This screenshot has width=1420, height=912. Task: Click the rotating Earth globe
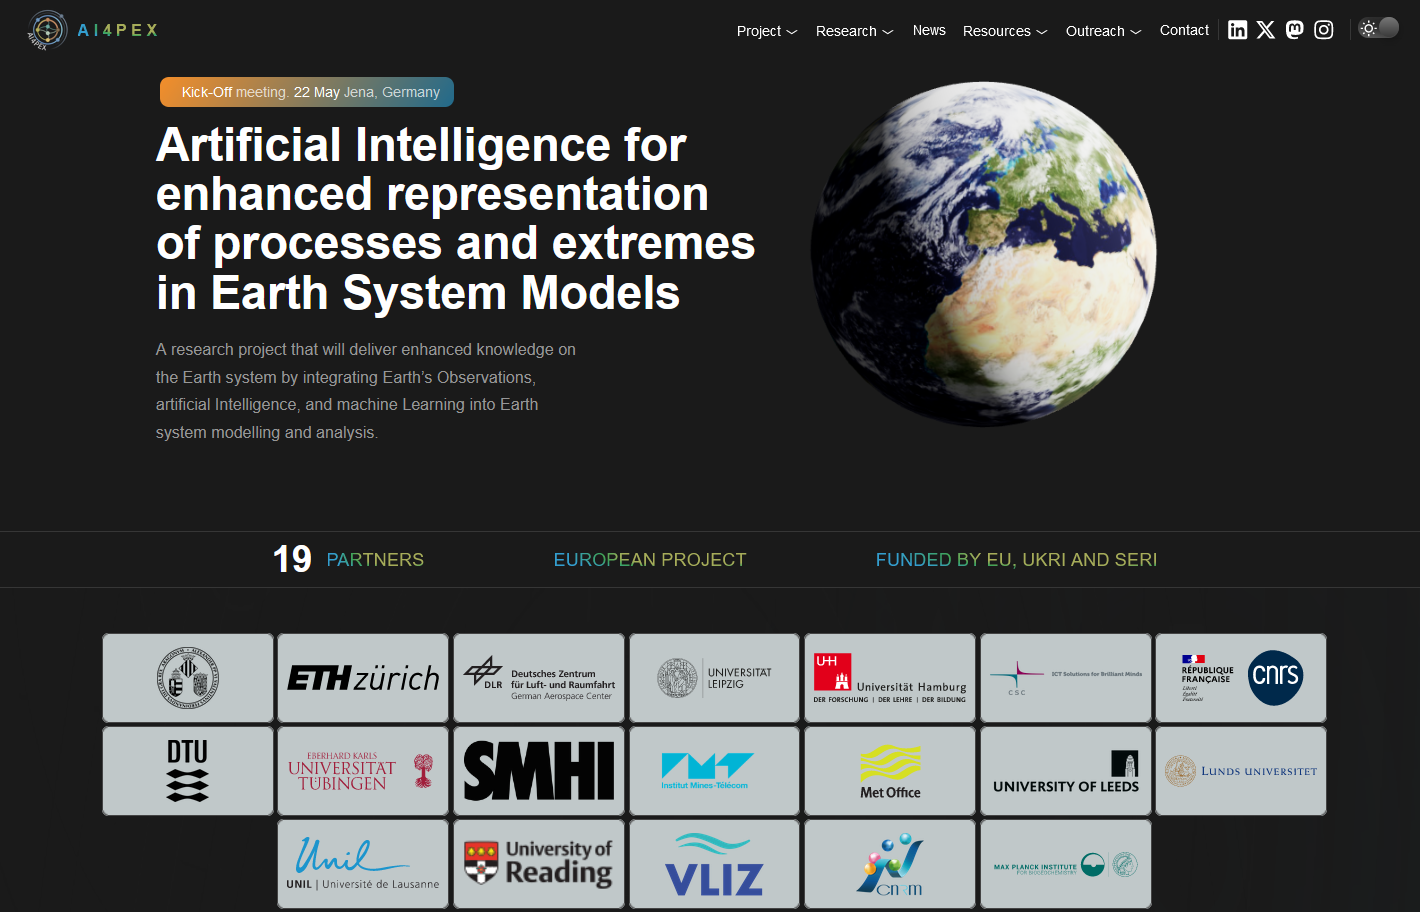[x=983, y=254]
